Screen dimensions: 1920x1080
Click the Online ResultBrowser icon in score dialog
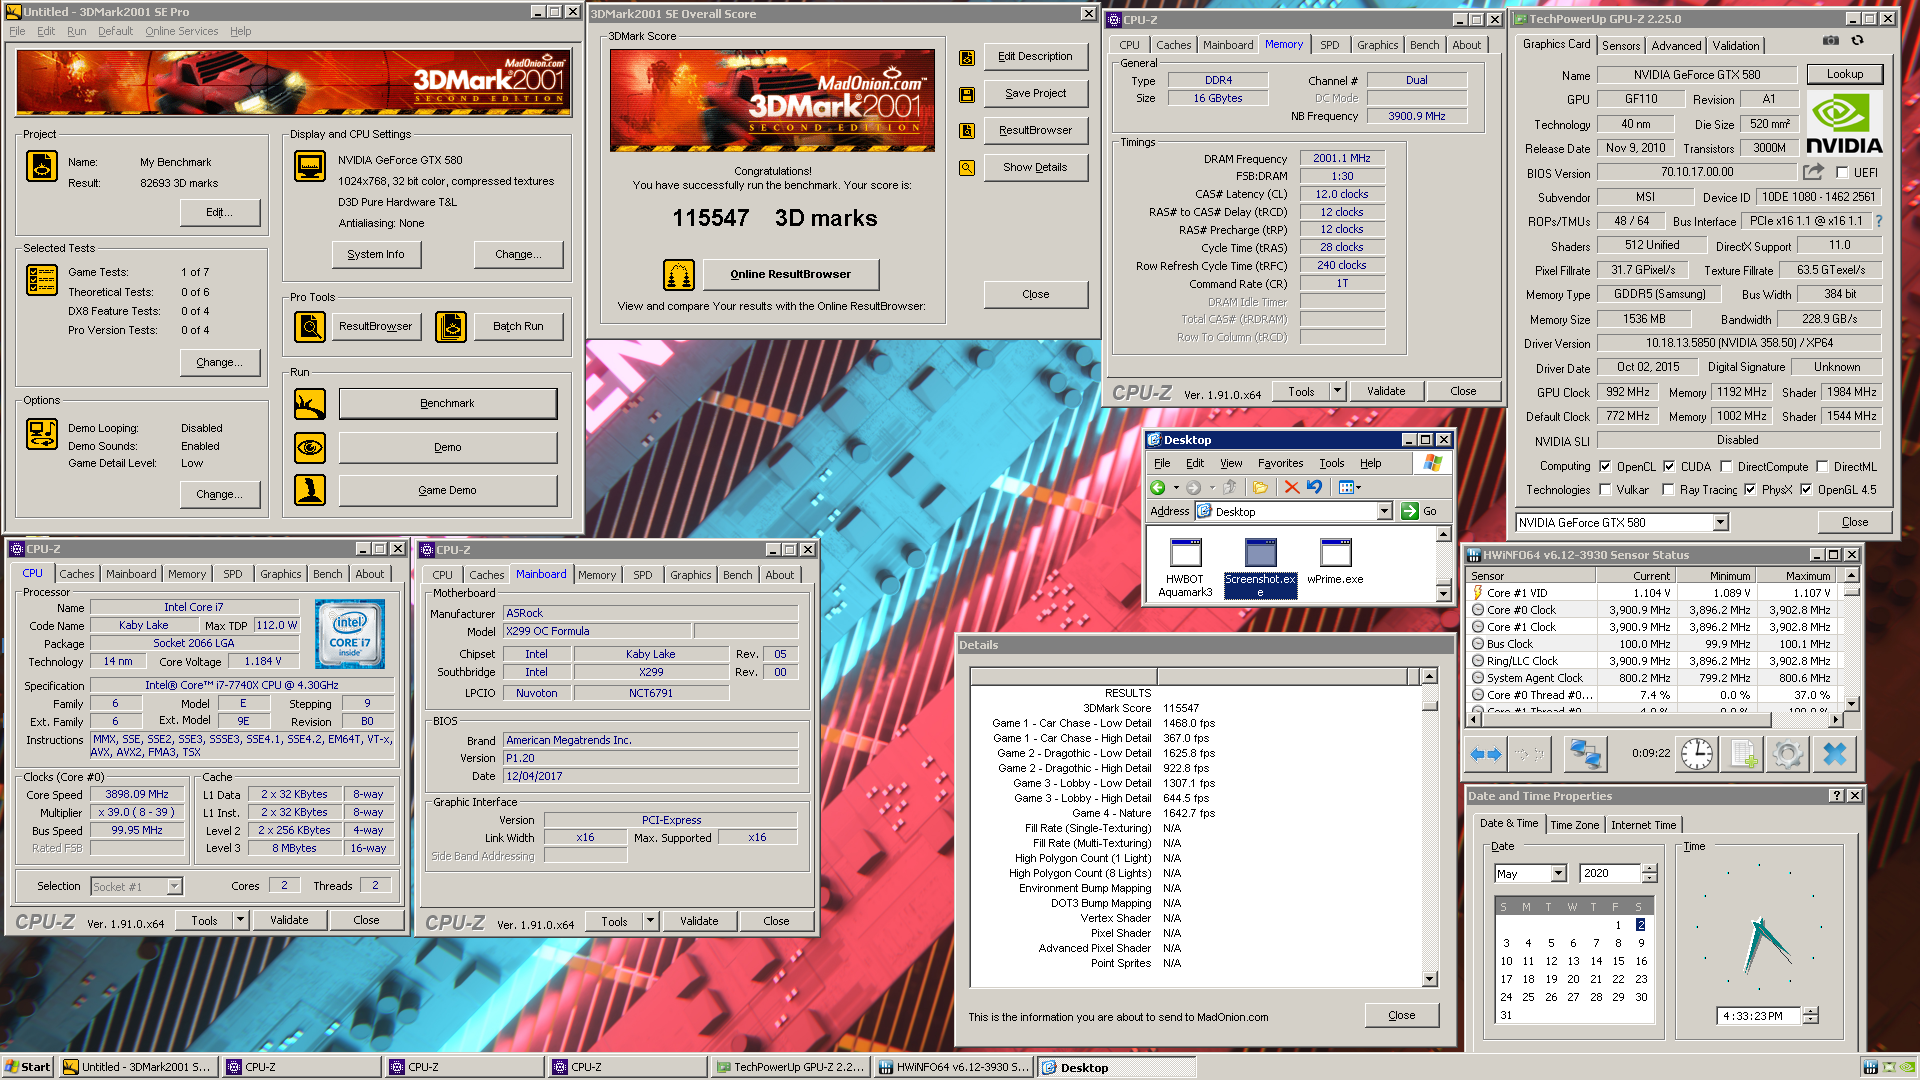click(x=679, y=274)
